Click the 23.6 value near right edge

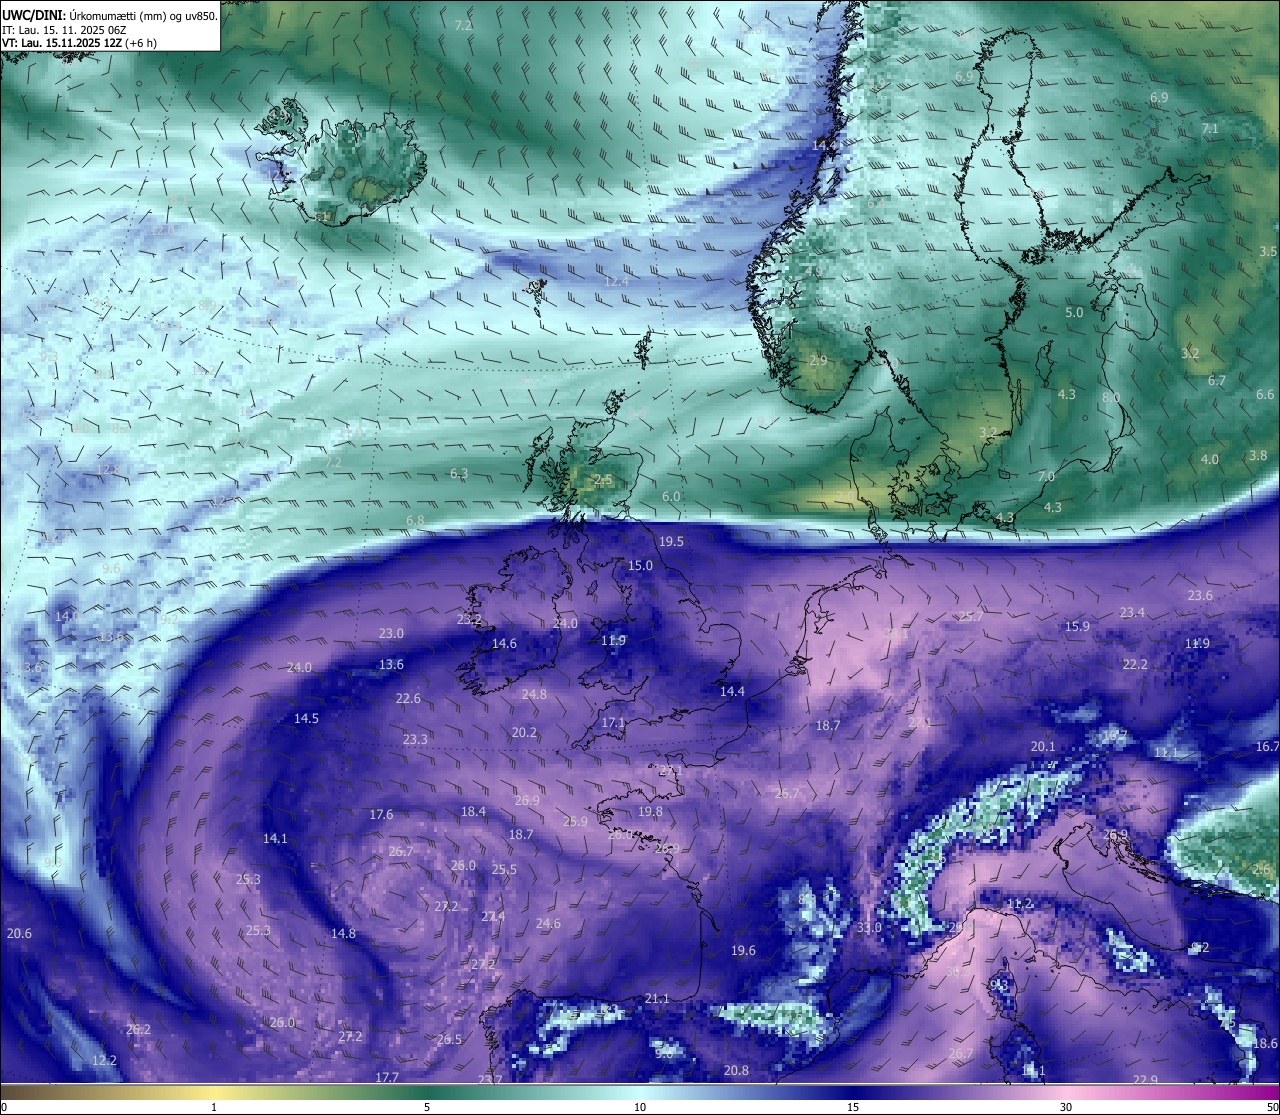(x=1200, y=595)
